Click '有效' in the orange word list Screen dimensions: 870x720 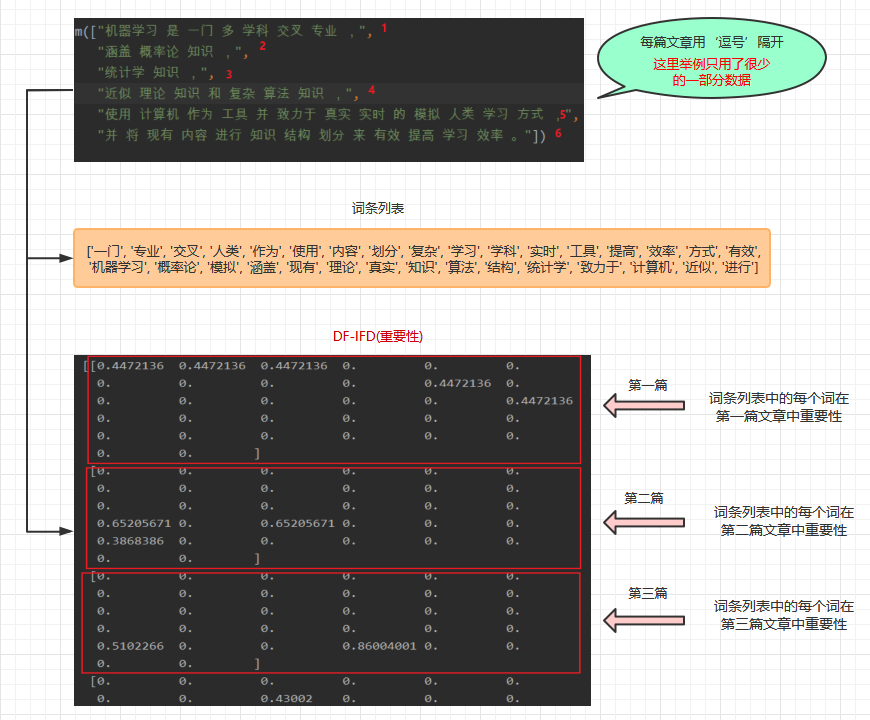(742, 251)
